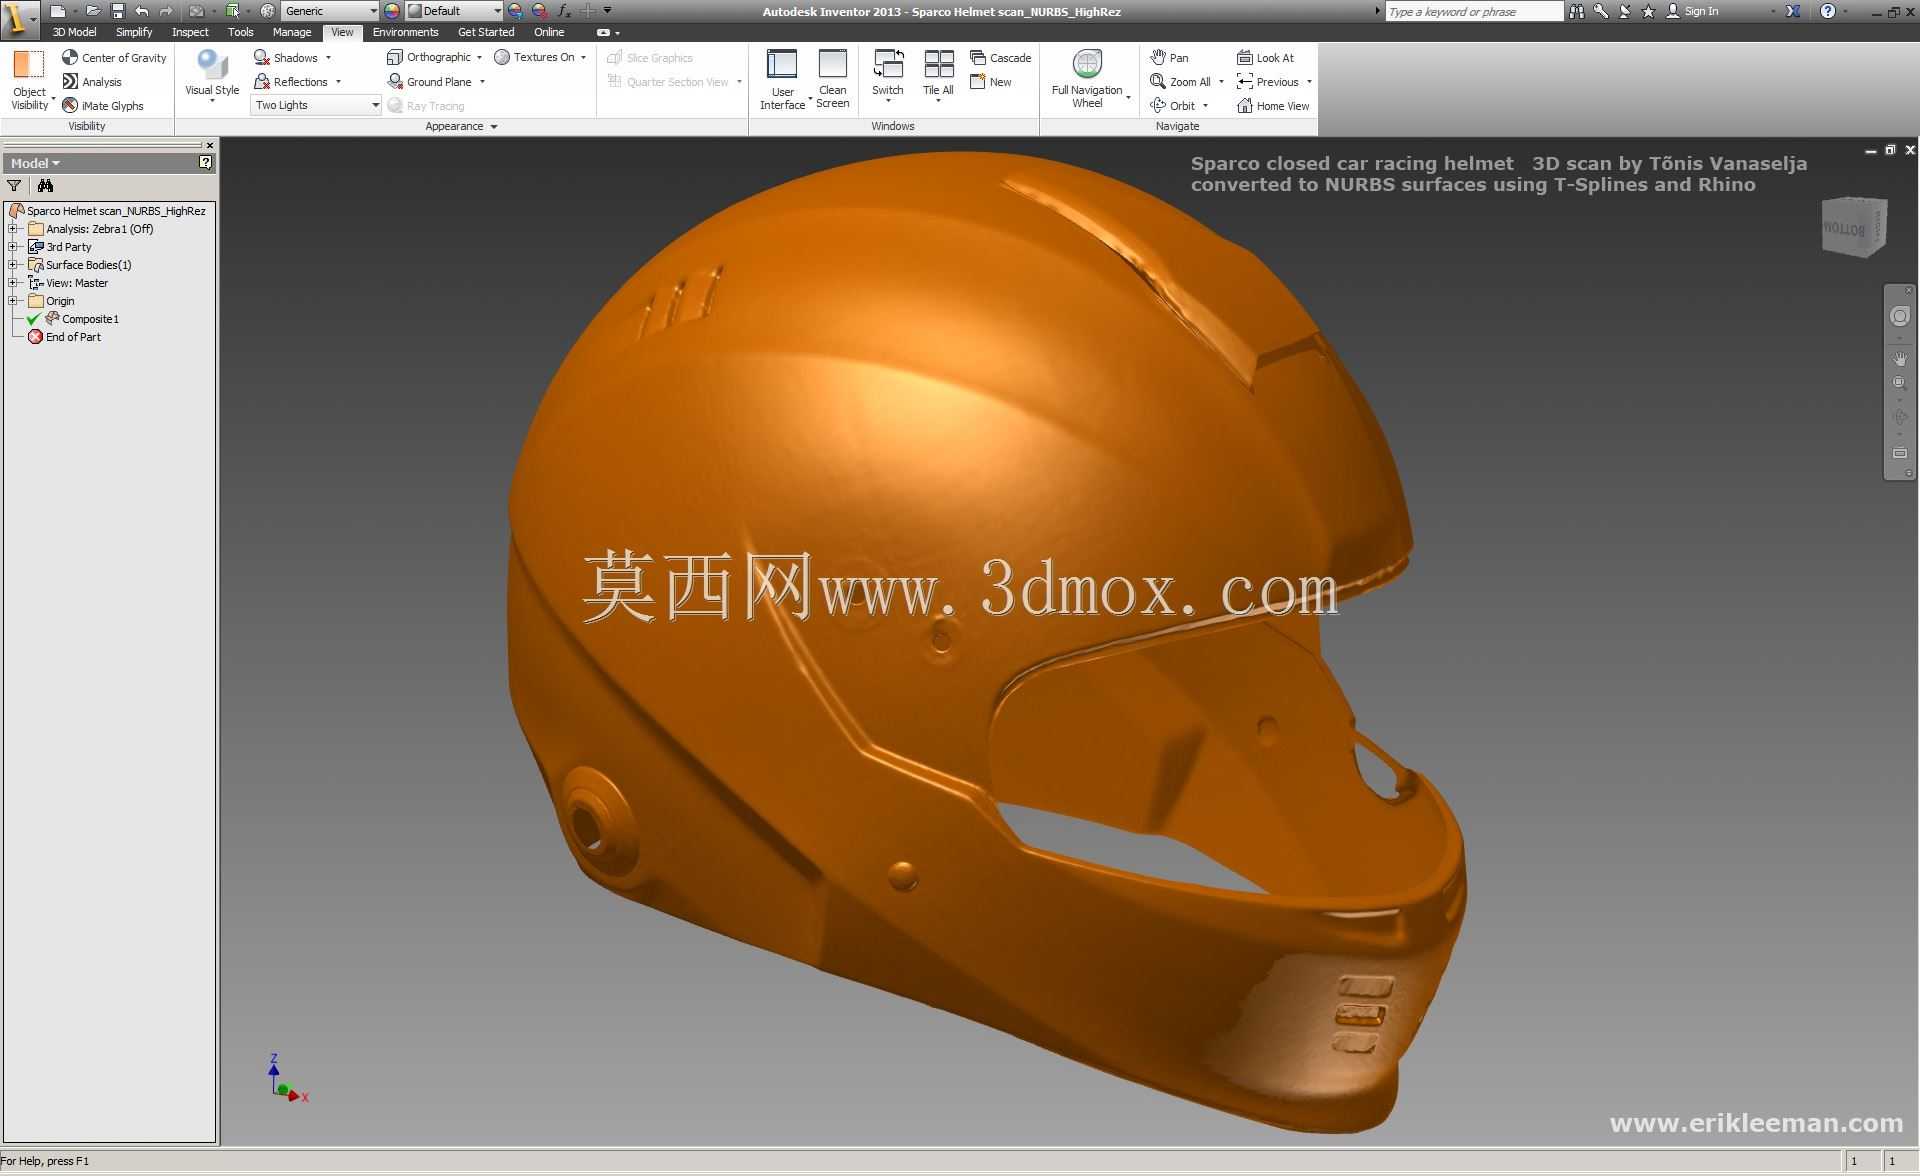Screen dimensions: 1920x1176
Task: Open the Help question mark icon
Action: point(1828,11)
